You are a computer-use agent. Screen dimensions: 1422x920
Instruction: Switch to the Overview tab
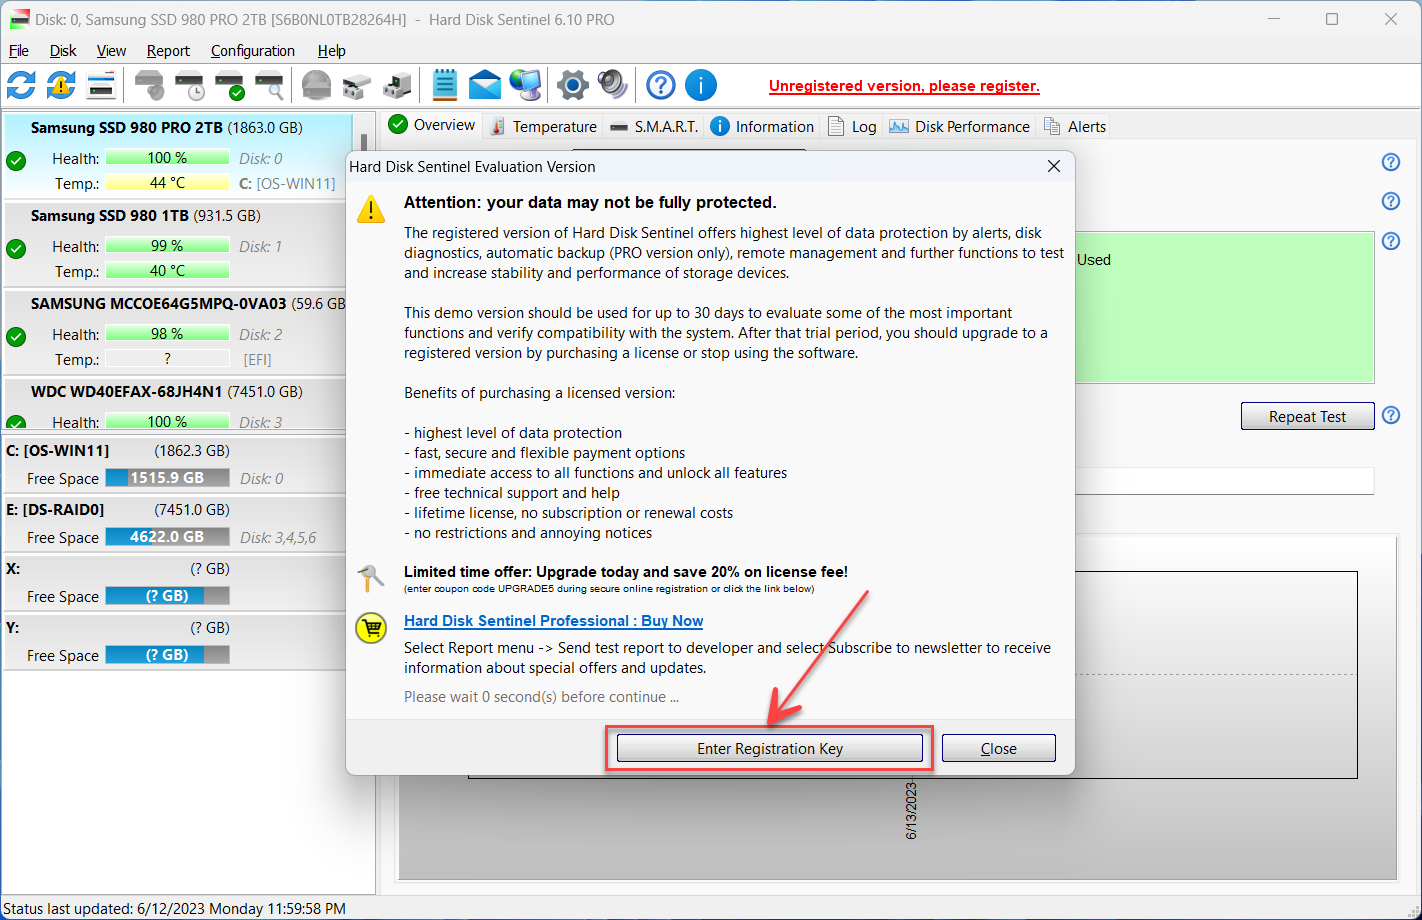[432, 125]
